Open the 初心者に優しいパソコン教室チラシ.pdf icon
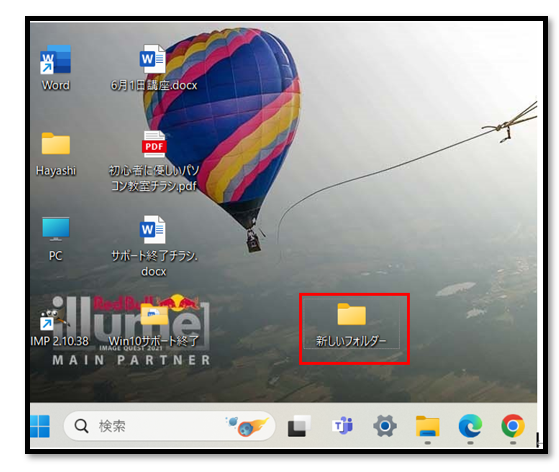The image size is (559, 472). click(x=154, y=144)
